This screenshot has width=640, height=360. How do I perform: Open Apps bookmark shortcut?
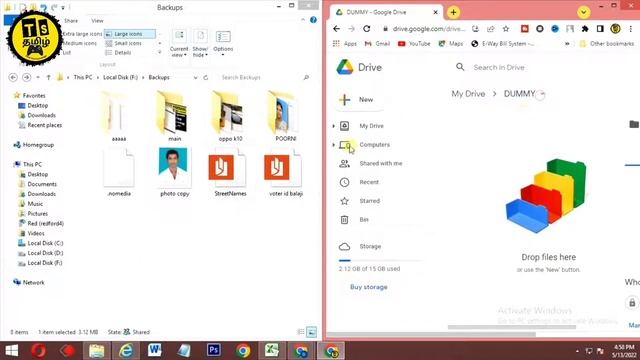pos(345,44)
